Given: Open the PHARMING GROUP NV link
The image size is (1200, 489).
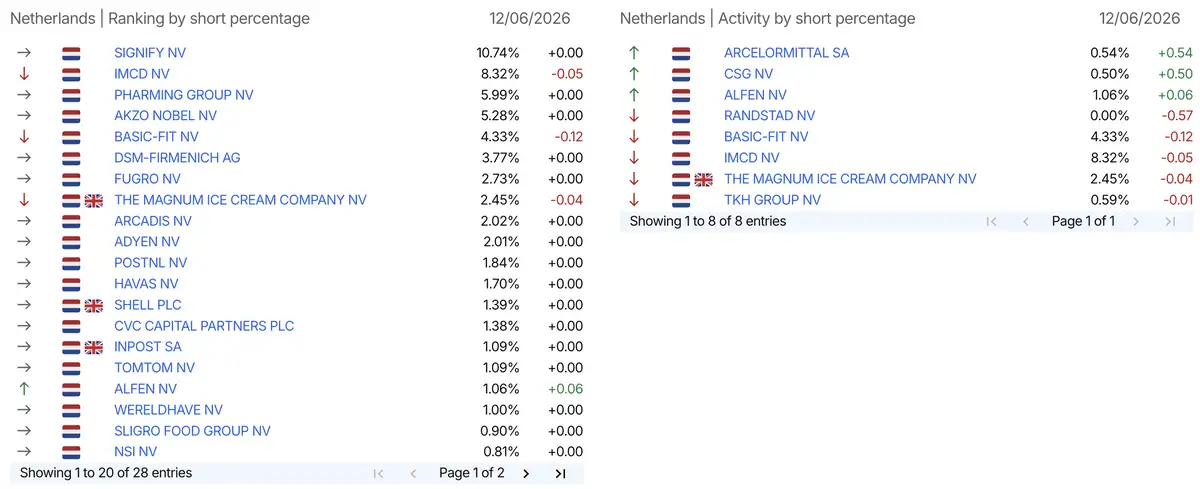Looking at the screenshot, I should [184, 95].
